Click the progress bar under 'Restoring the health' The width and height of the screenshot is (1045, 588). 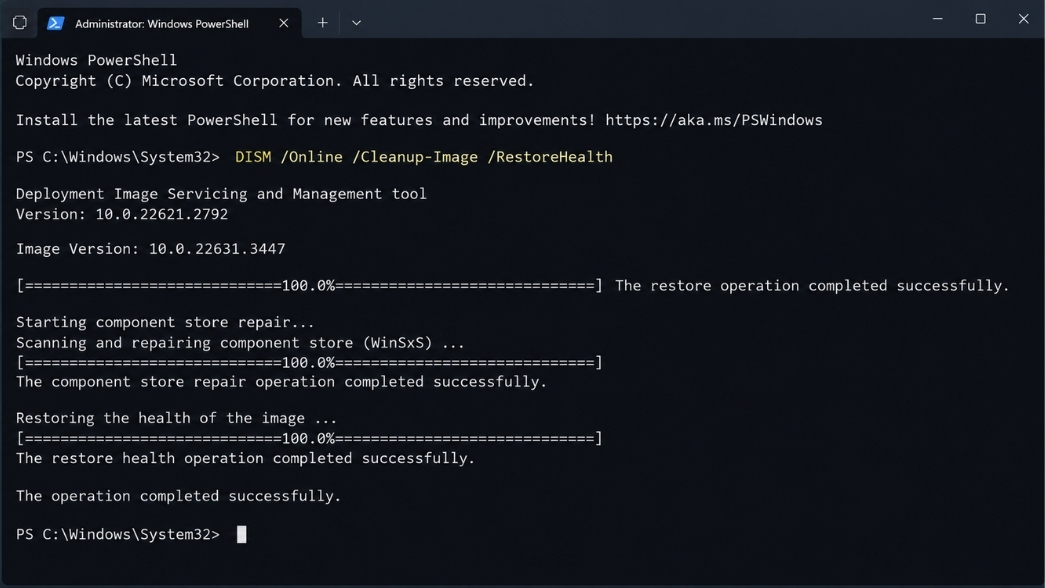[309, 438]
